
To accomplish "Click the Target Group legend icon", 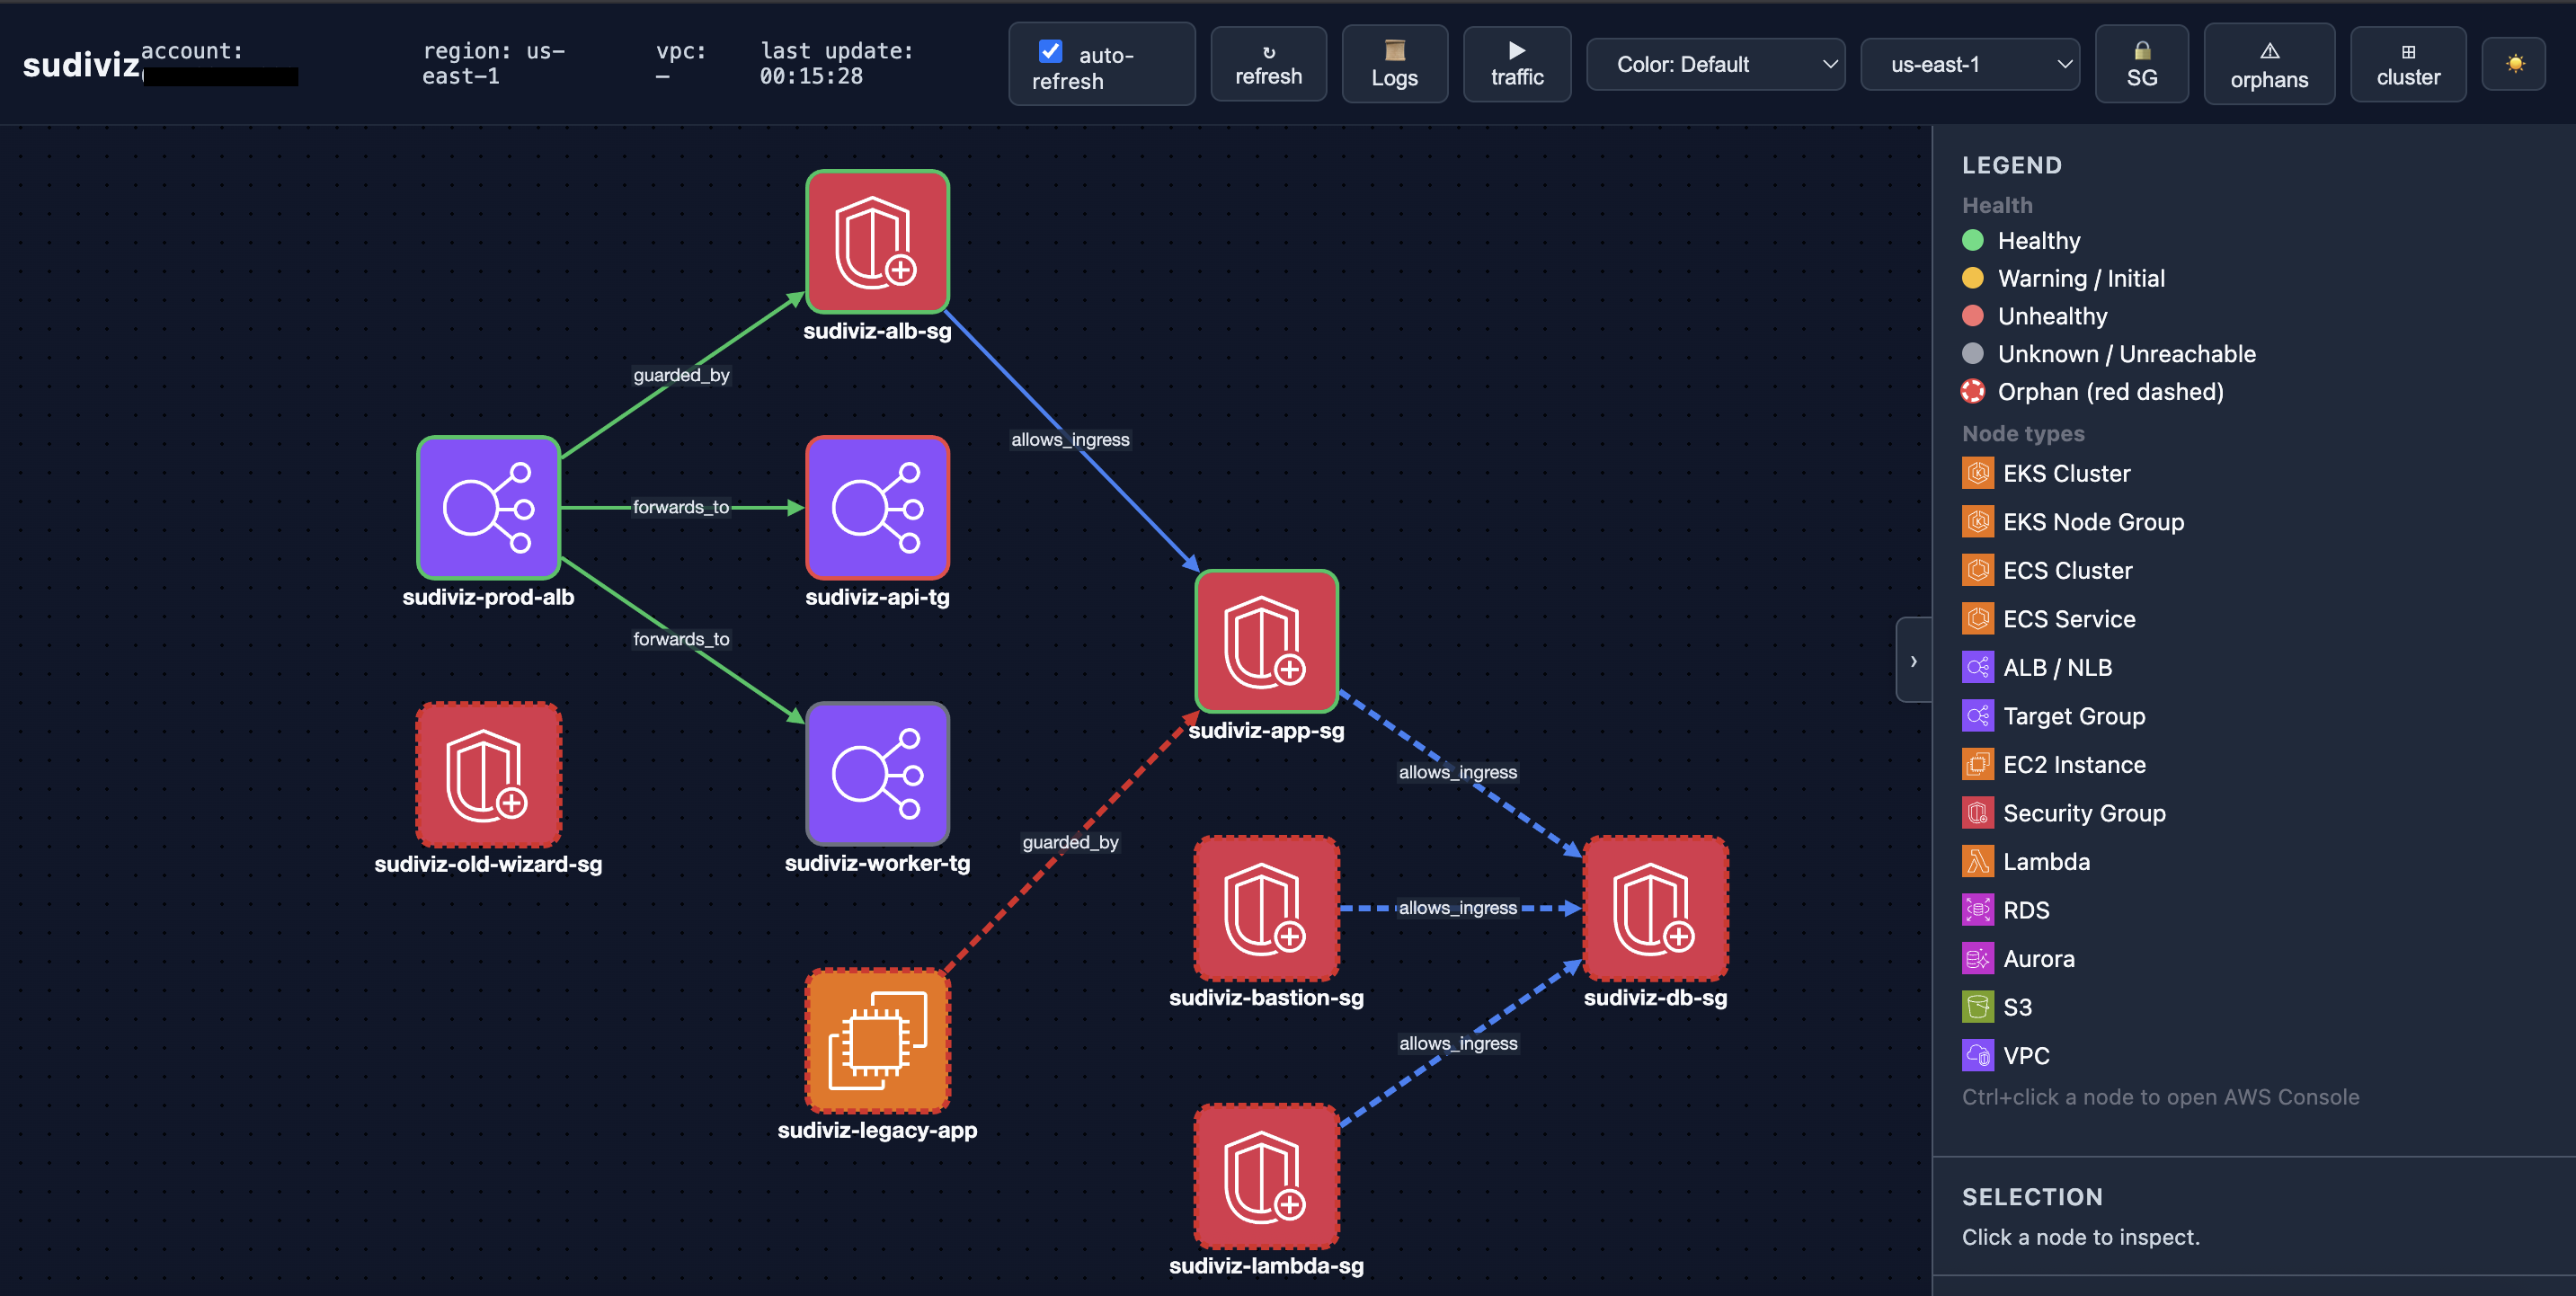I will (x=1977, y=716).
